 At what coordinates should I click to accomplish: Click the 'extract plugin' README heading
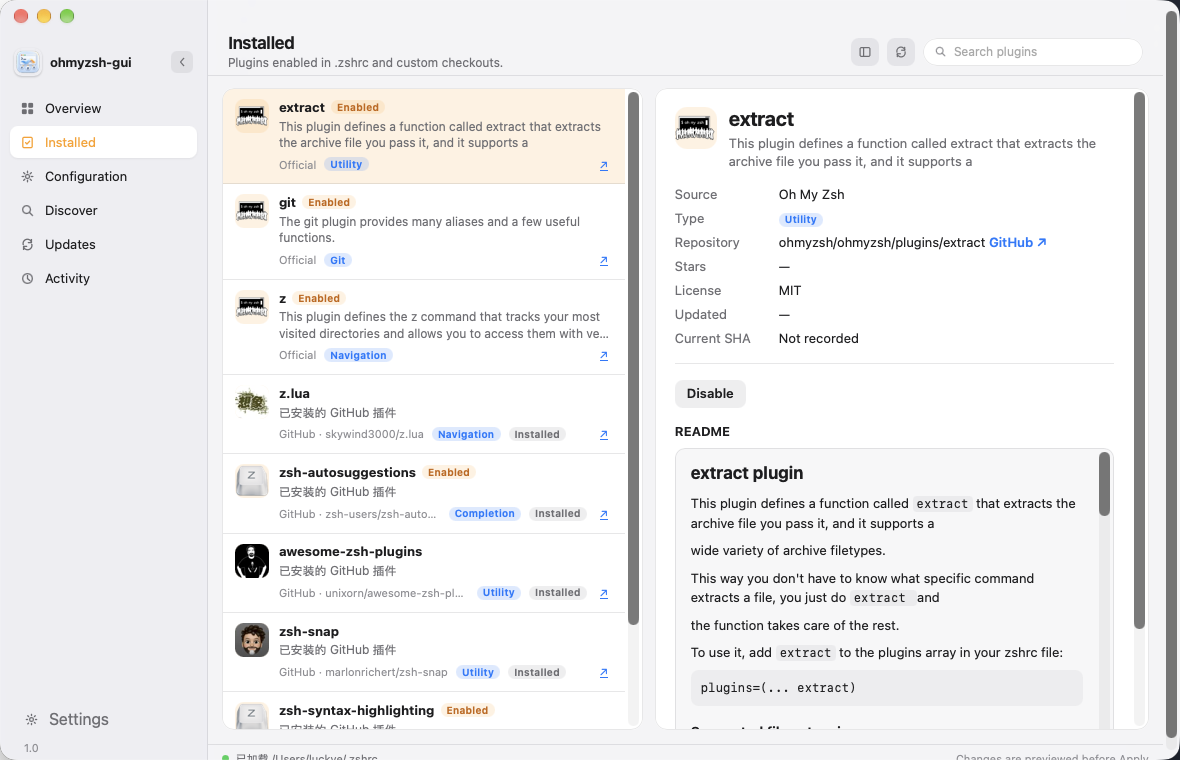747,473
